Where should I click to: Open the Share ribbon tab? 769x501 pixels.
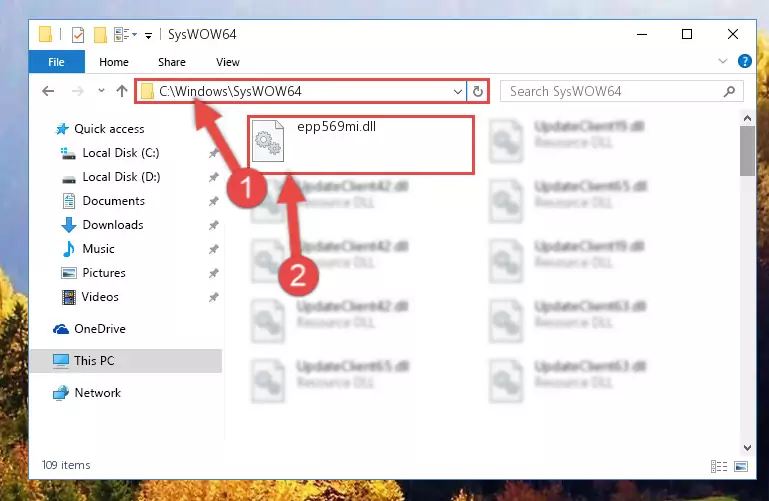pyautogui.click(x=172, y=62)
